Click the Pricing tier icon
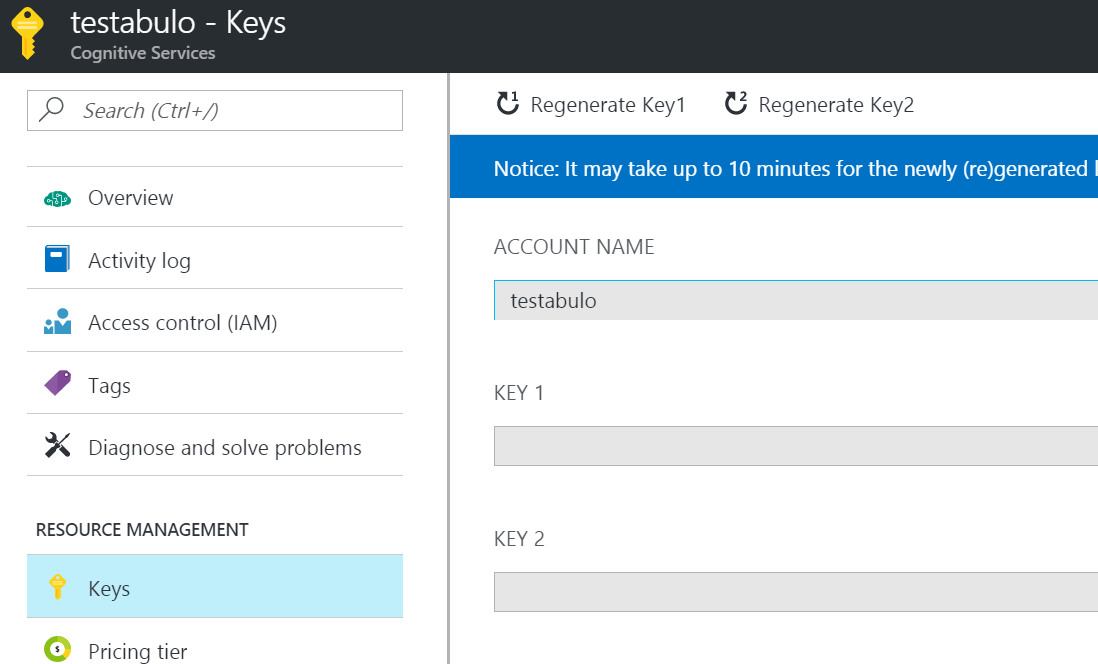1098x664 pixels. [57, 649]
